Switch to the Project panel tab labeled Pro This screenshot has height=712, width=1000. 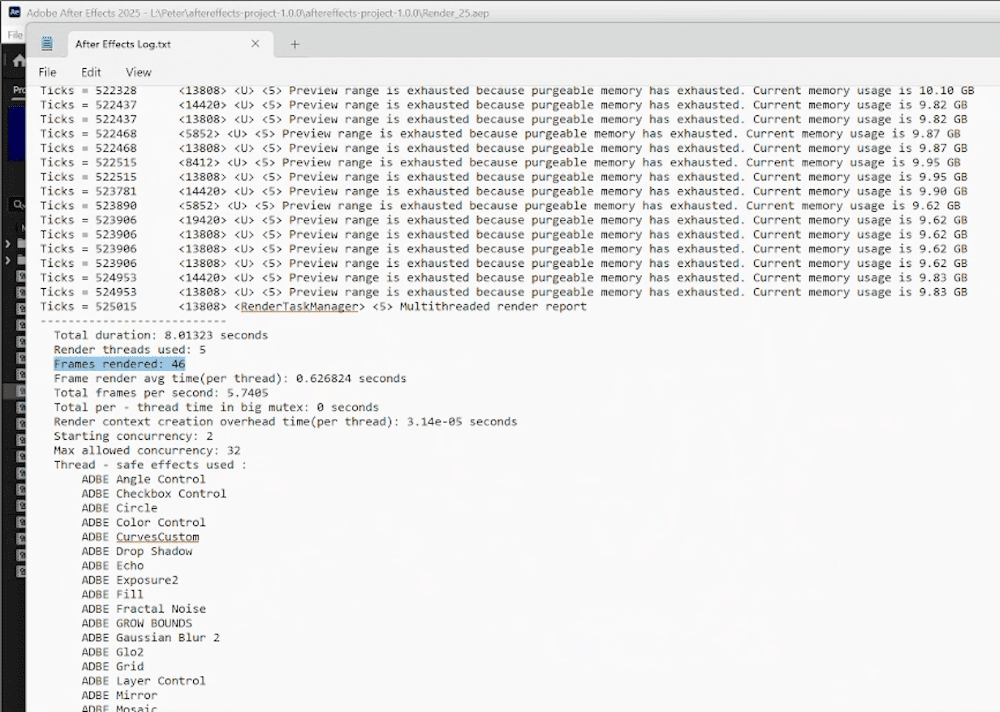[17, 87]
